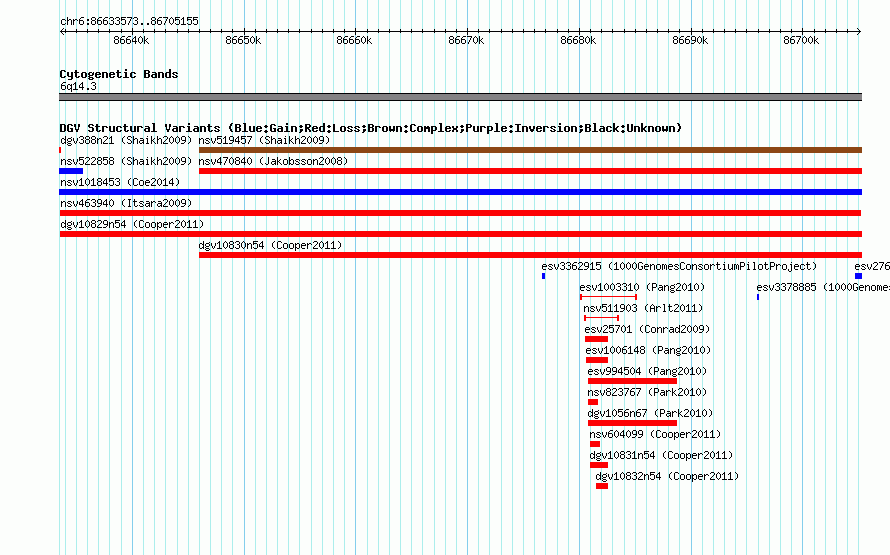890x555 pixels.
Task: Click the 86670k ruler tick label
Action: click(466, 40)
